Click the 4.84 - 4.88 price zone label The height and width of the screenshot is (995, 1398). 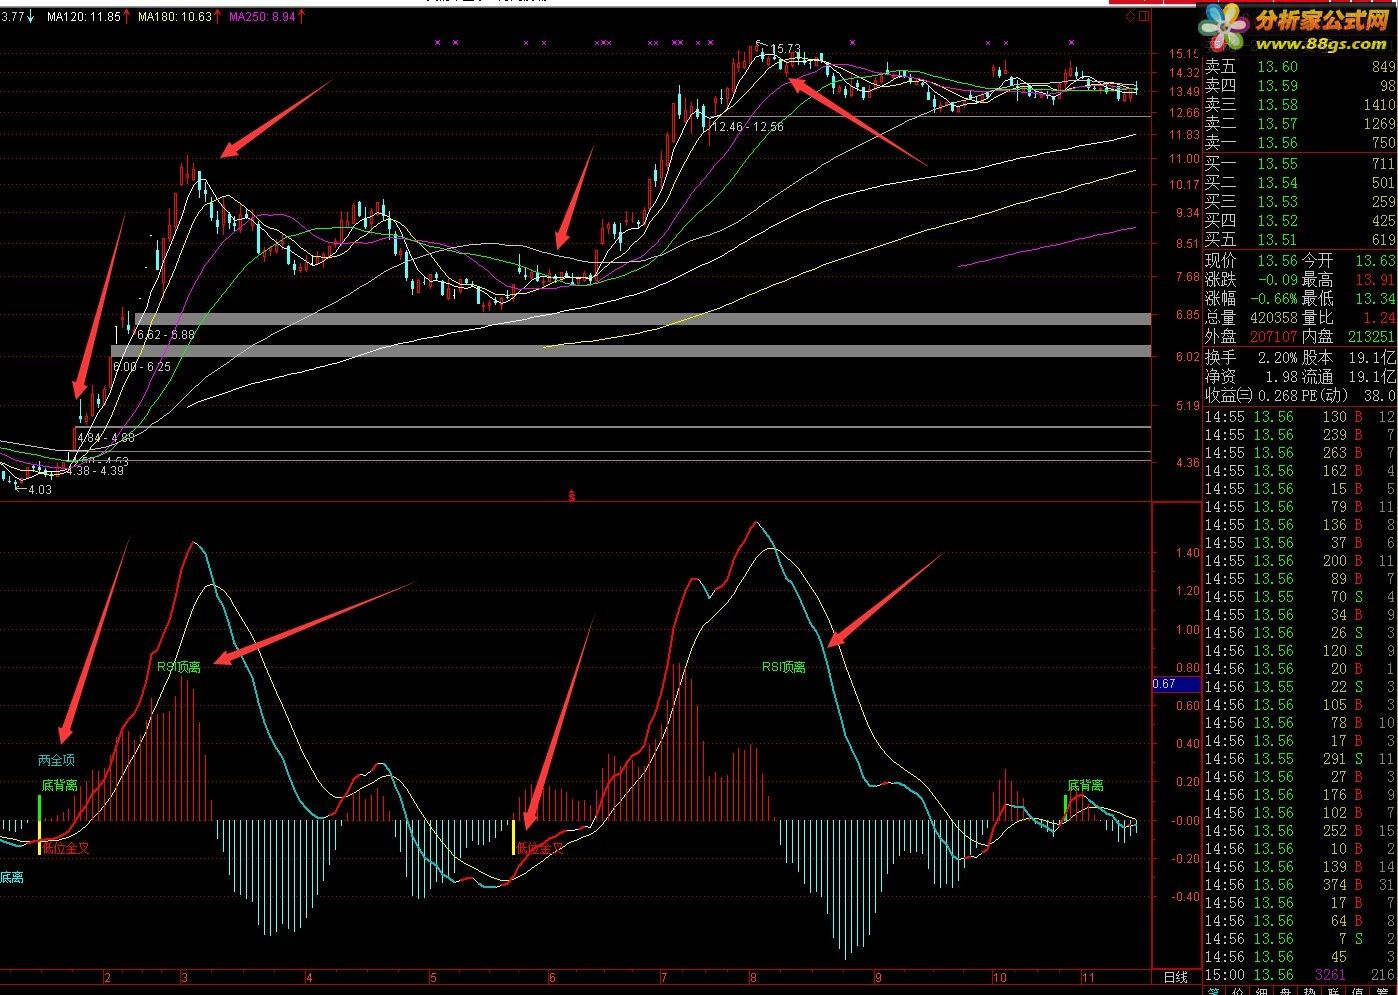click(106, 438)
